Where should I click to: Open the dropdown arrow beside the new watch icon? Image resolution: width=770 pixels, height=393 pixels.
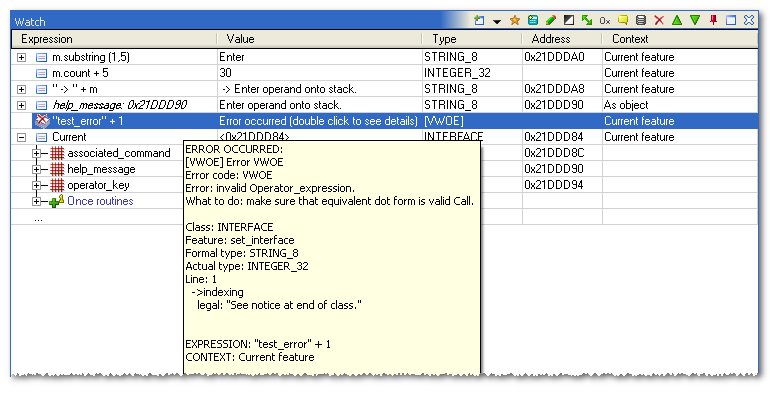[x=497, y=22]
